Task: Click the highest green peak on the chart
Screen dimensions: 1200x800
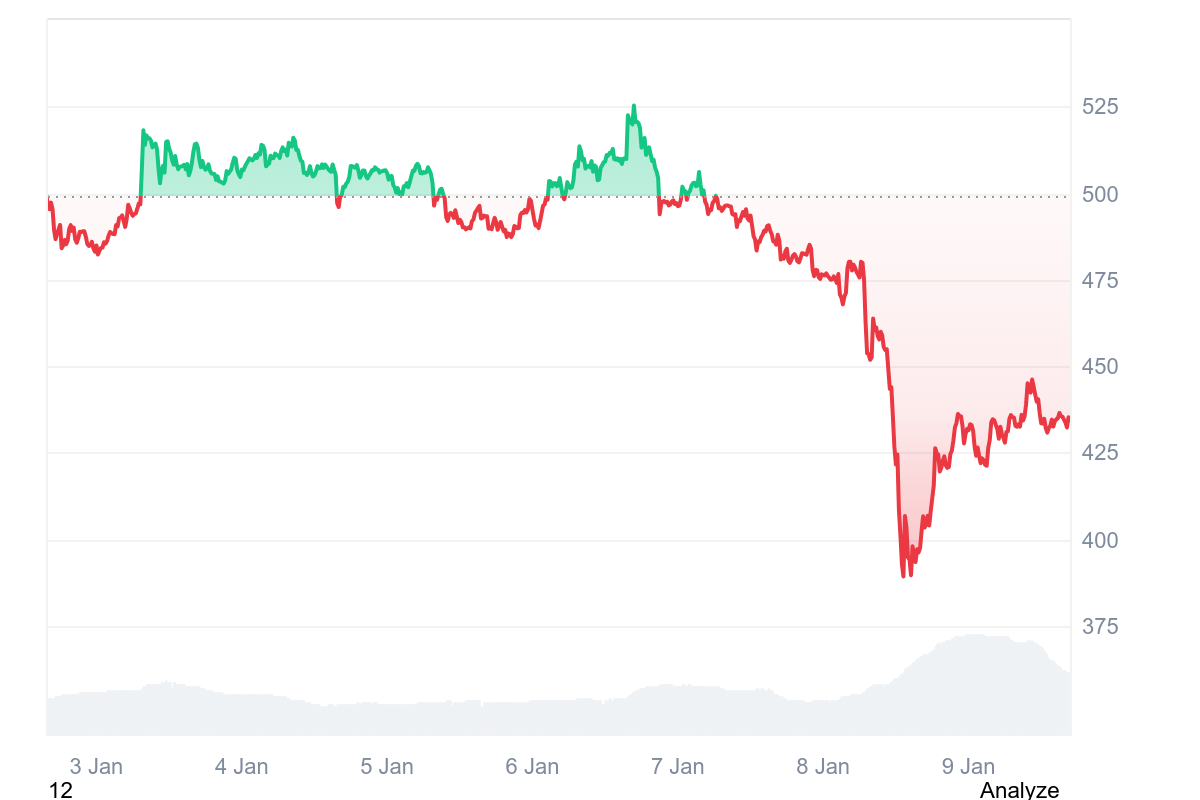Action: pyautogui.click(x=633, y=106)
